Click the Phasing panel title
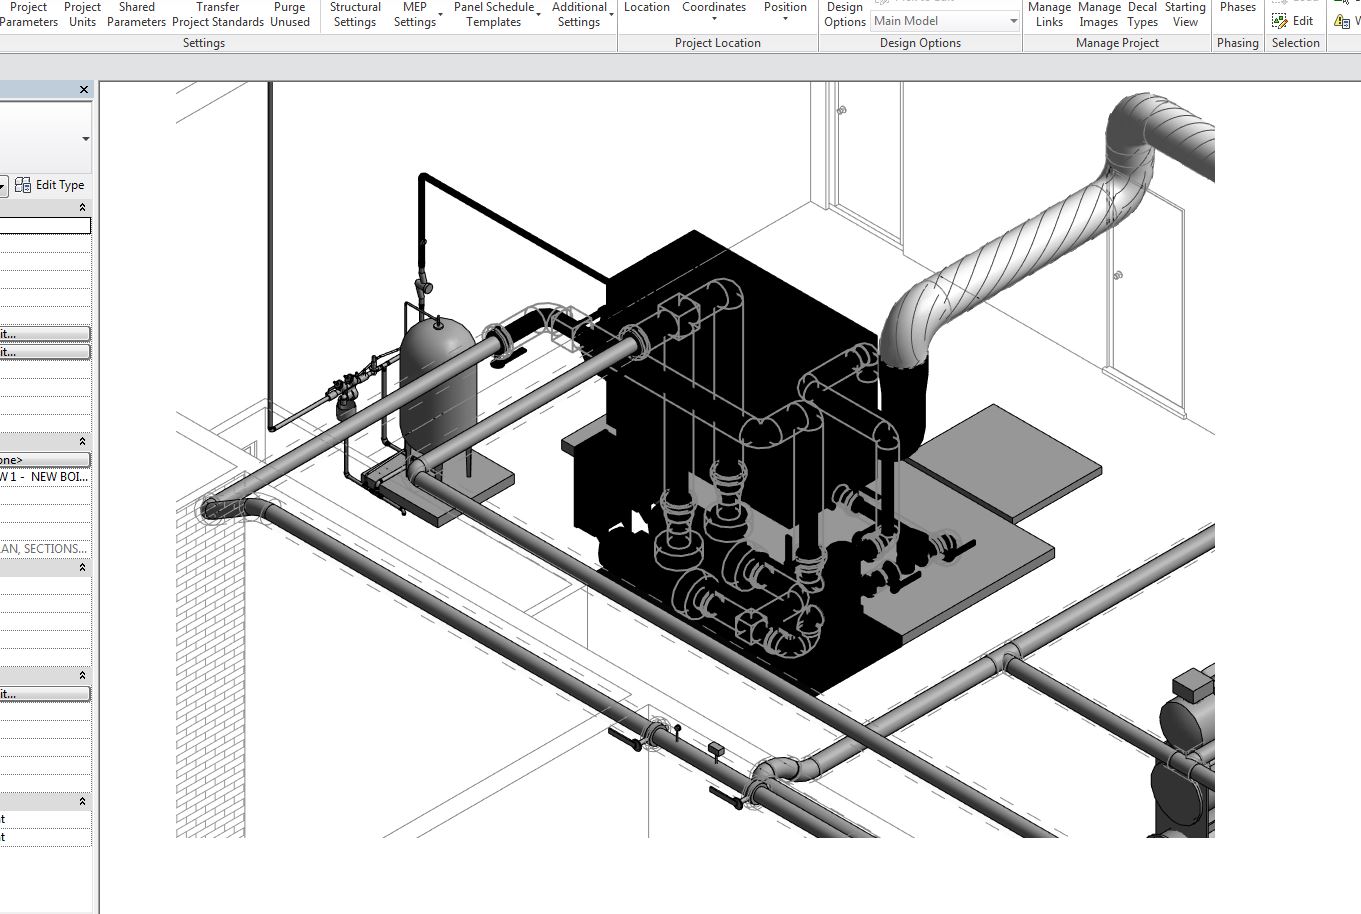The height and width of the screenshot is (914, 1361). coord(1238,43)
